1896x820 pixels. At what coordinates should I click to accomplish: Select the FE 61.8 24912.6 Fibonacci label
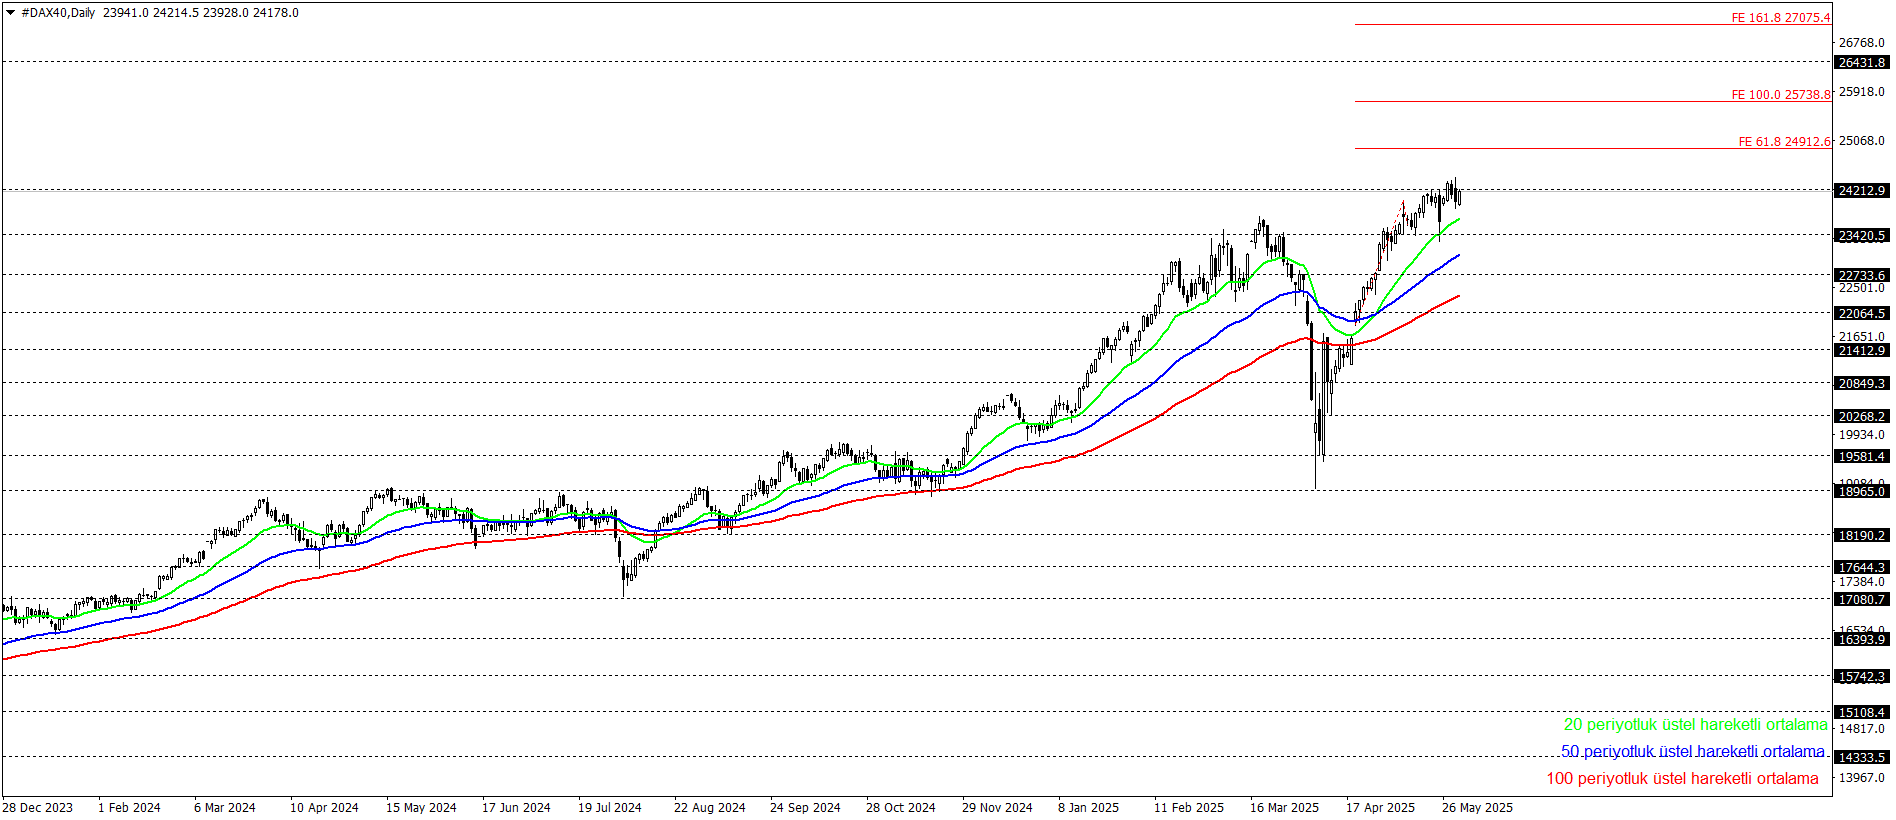click(x=1784, y=142)
